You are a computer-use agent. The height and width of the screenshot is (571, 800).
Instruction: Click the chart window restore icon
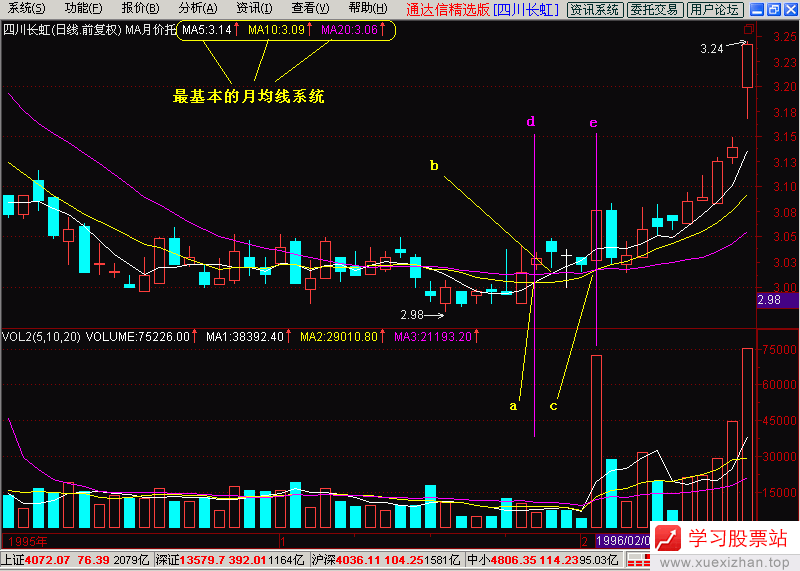tap(748, 29)
